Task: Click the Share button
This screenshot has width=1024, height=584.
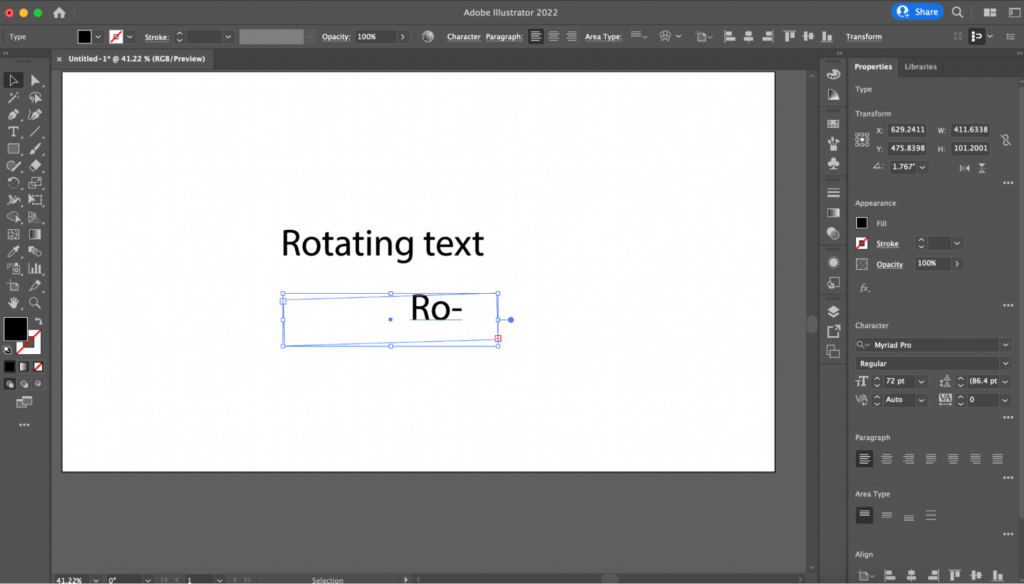Action: (917, 12)
